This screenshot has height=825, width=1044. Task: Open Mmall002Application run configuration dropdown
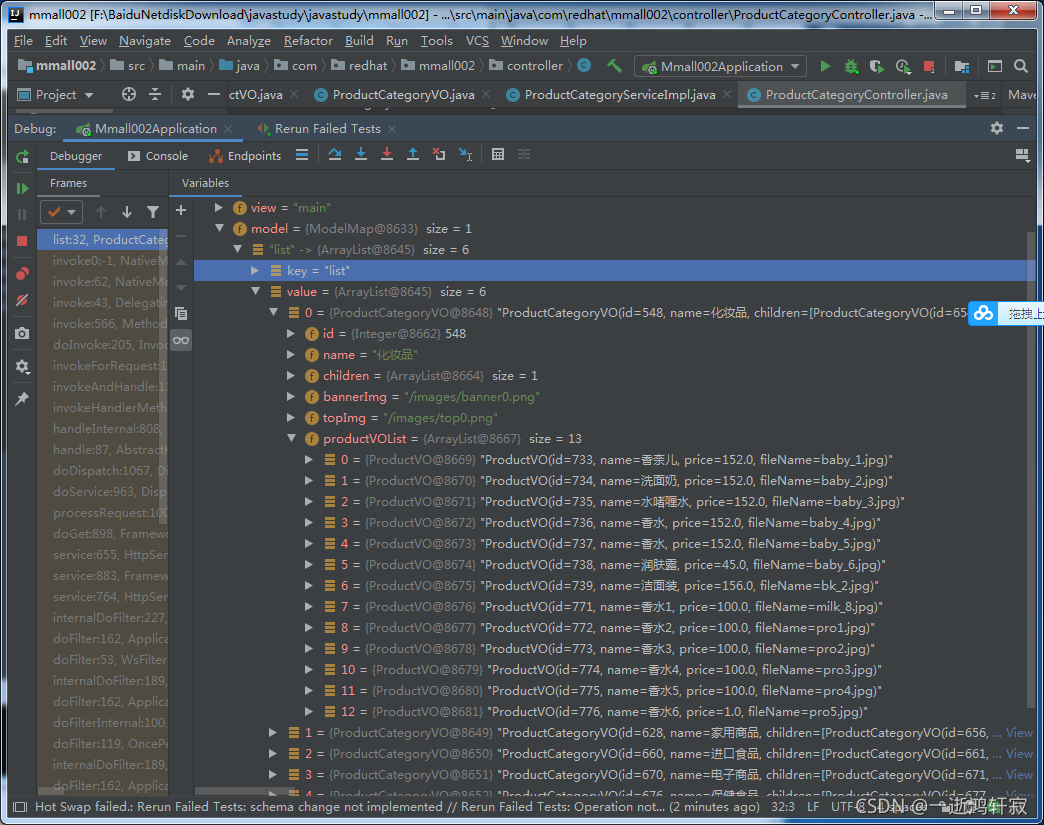point(721,66)
